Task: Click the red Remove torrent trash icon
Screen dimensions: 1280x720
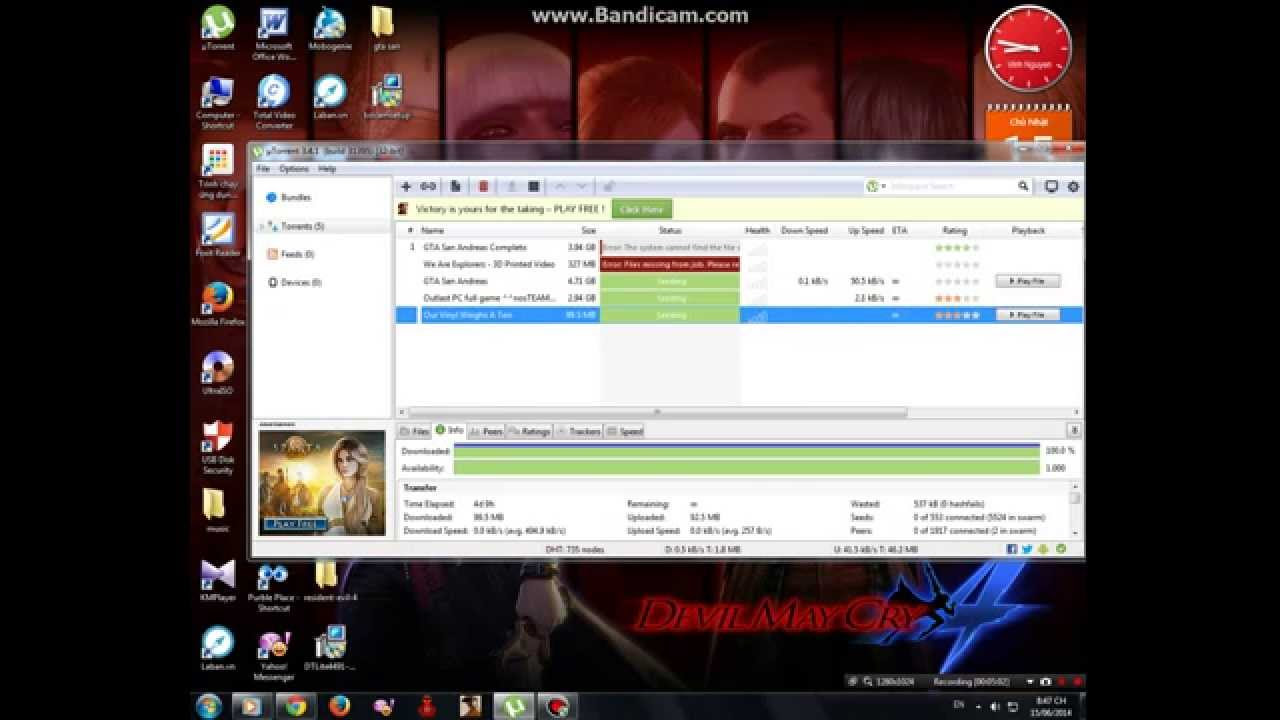Action: coord(483,186)
